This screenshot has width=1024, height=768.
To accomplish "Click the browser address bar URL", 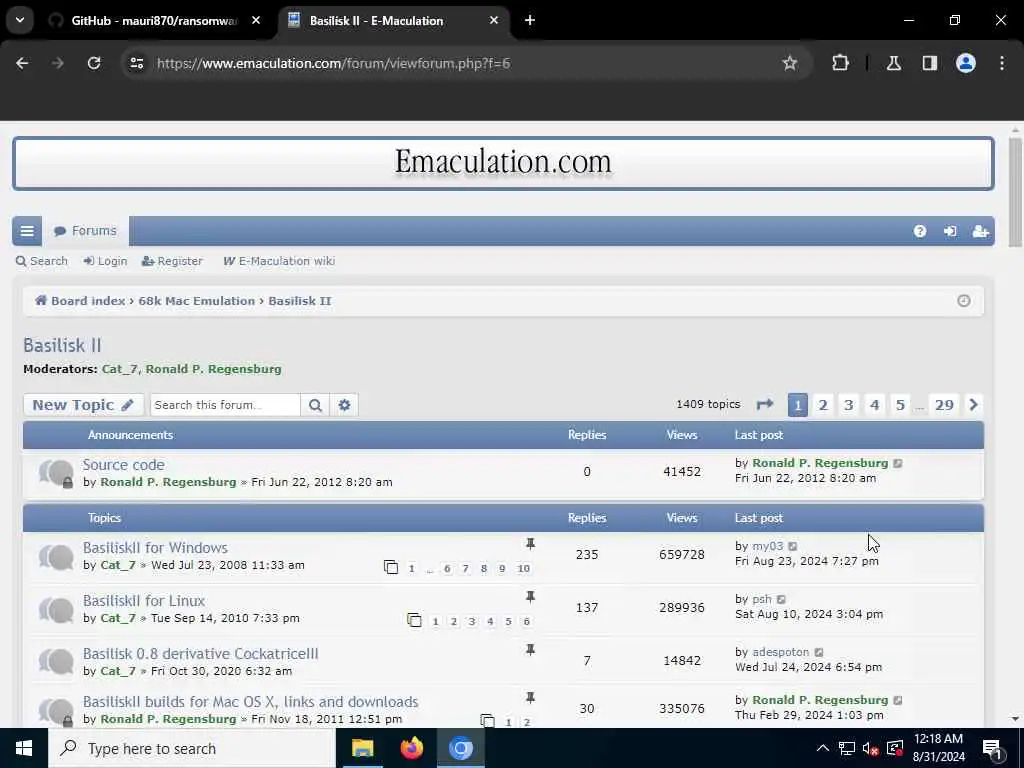I will pos(333,63).
